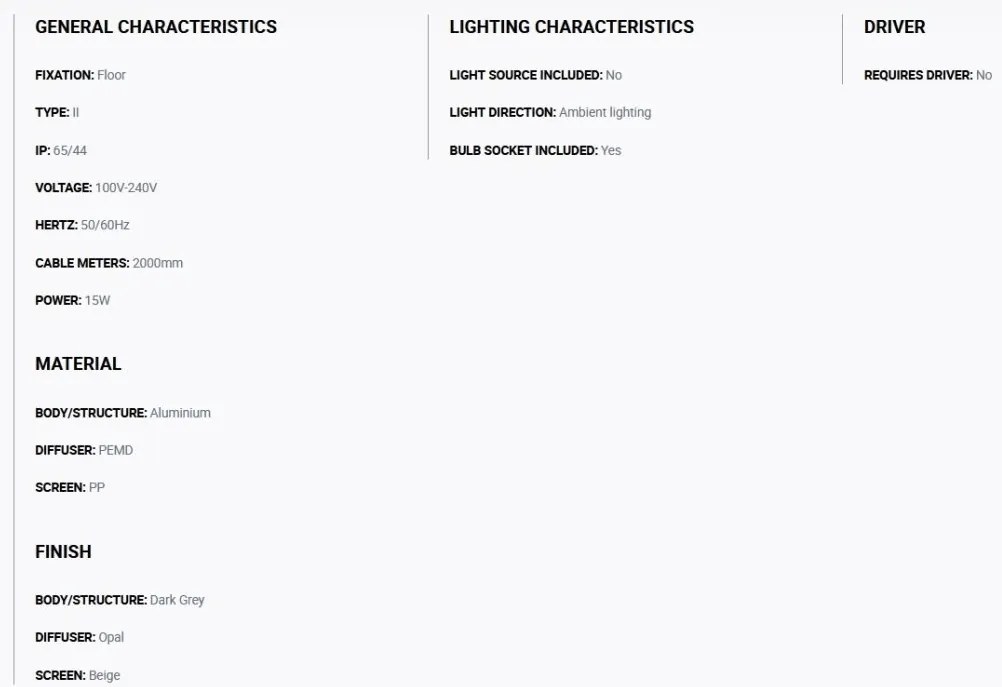The image size is (1002, 687).
Task: Click the Requires Driver: No entry
Action: [928, 75]
